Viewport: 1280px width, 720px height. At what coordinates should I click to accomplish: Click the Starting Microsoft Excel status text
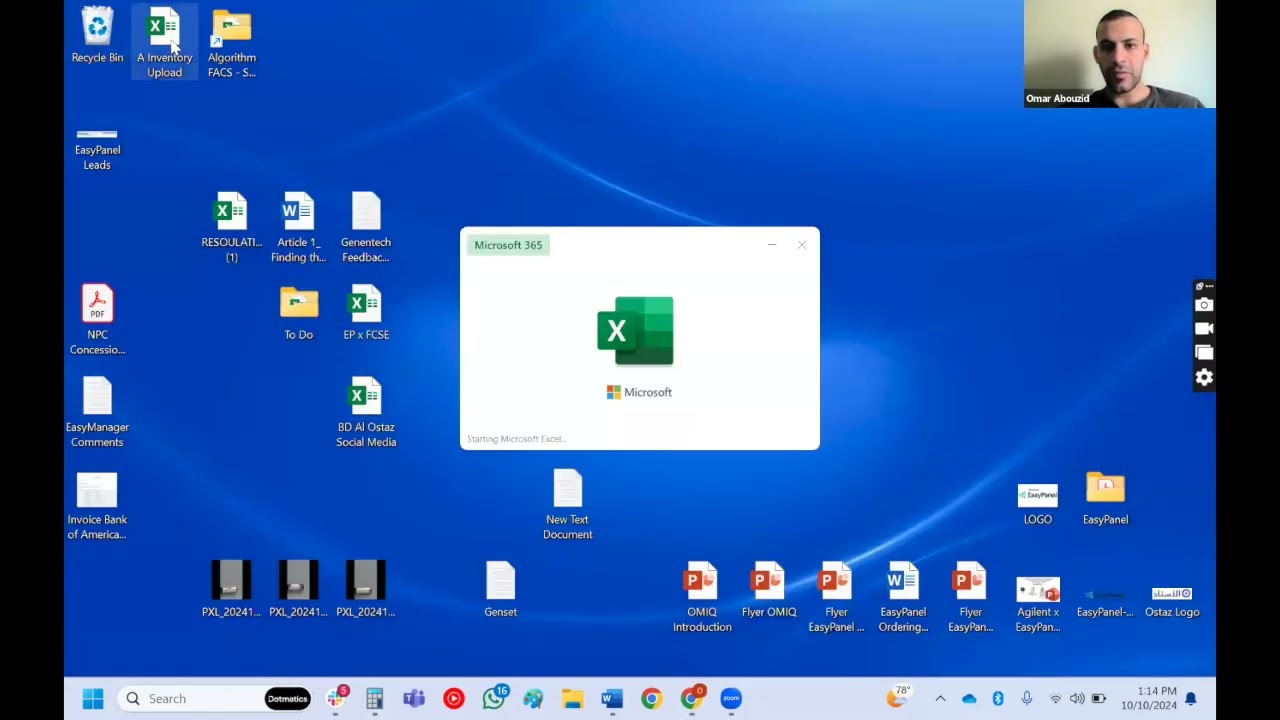[x=516, y=439]
